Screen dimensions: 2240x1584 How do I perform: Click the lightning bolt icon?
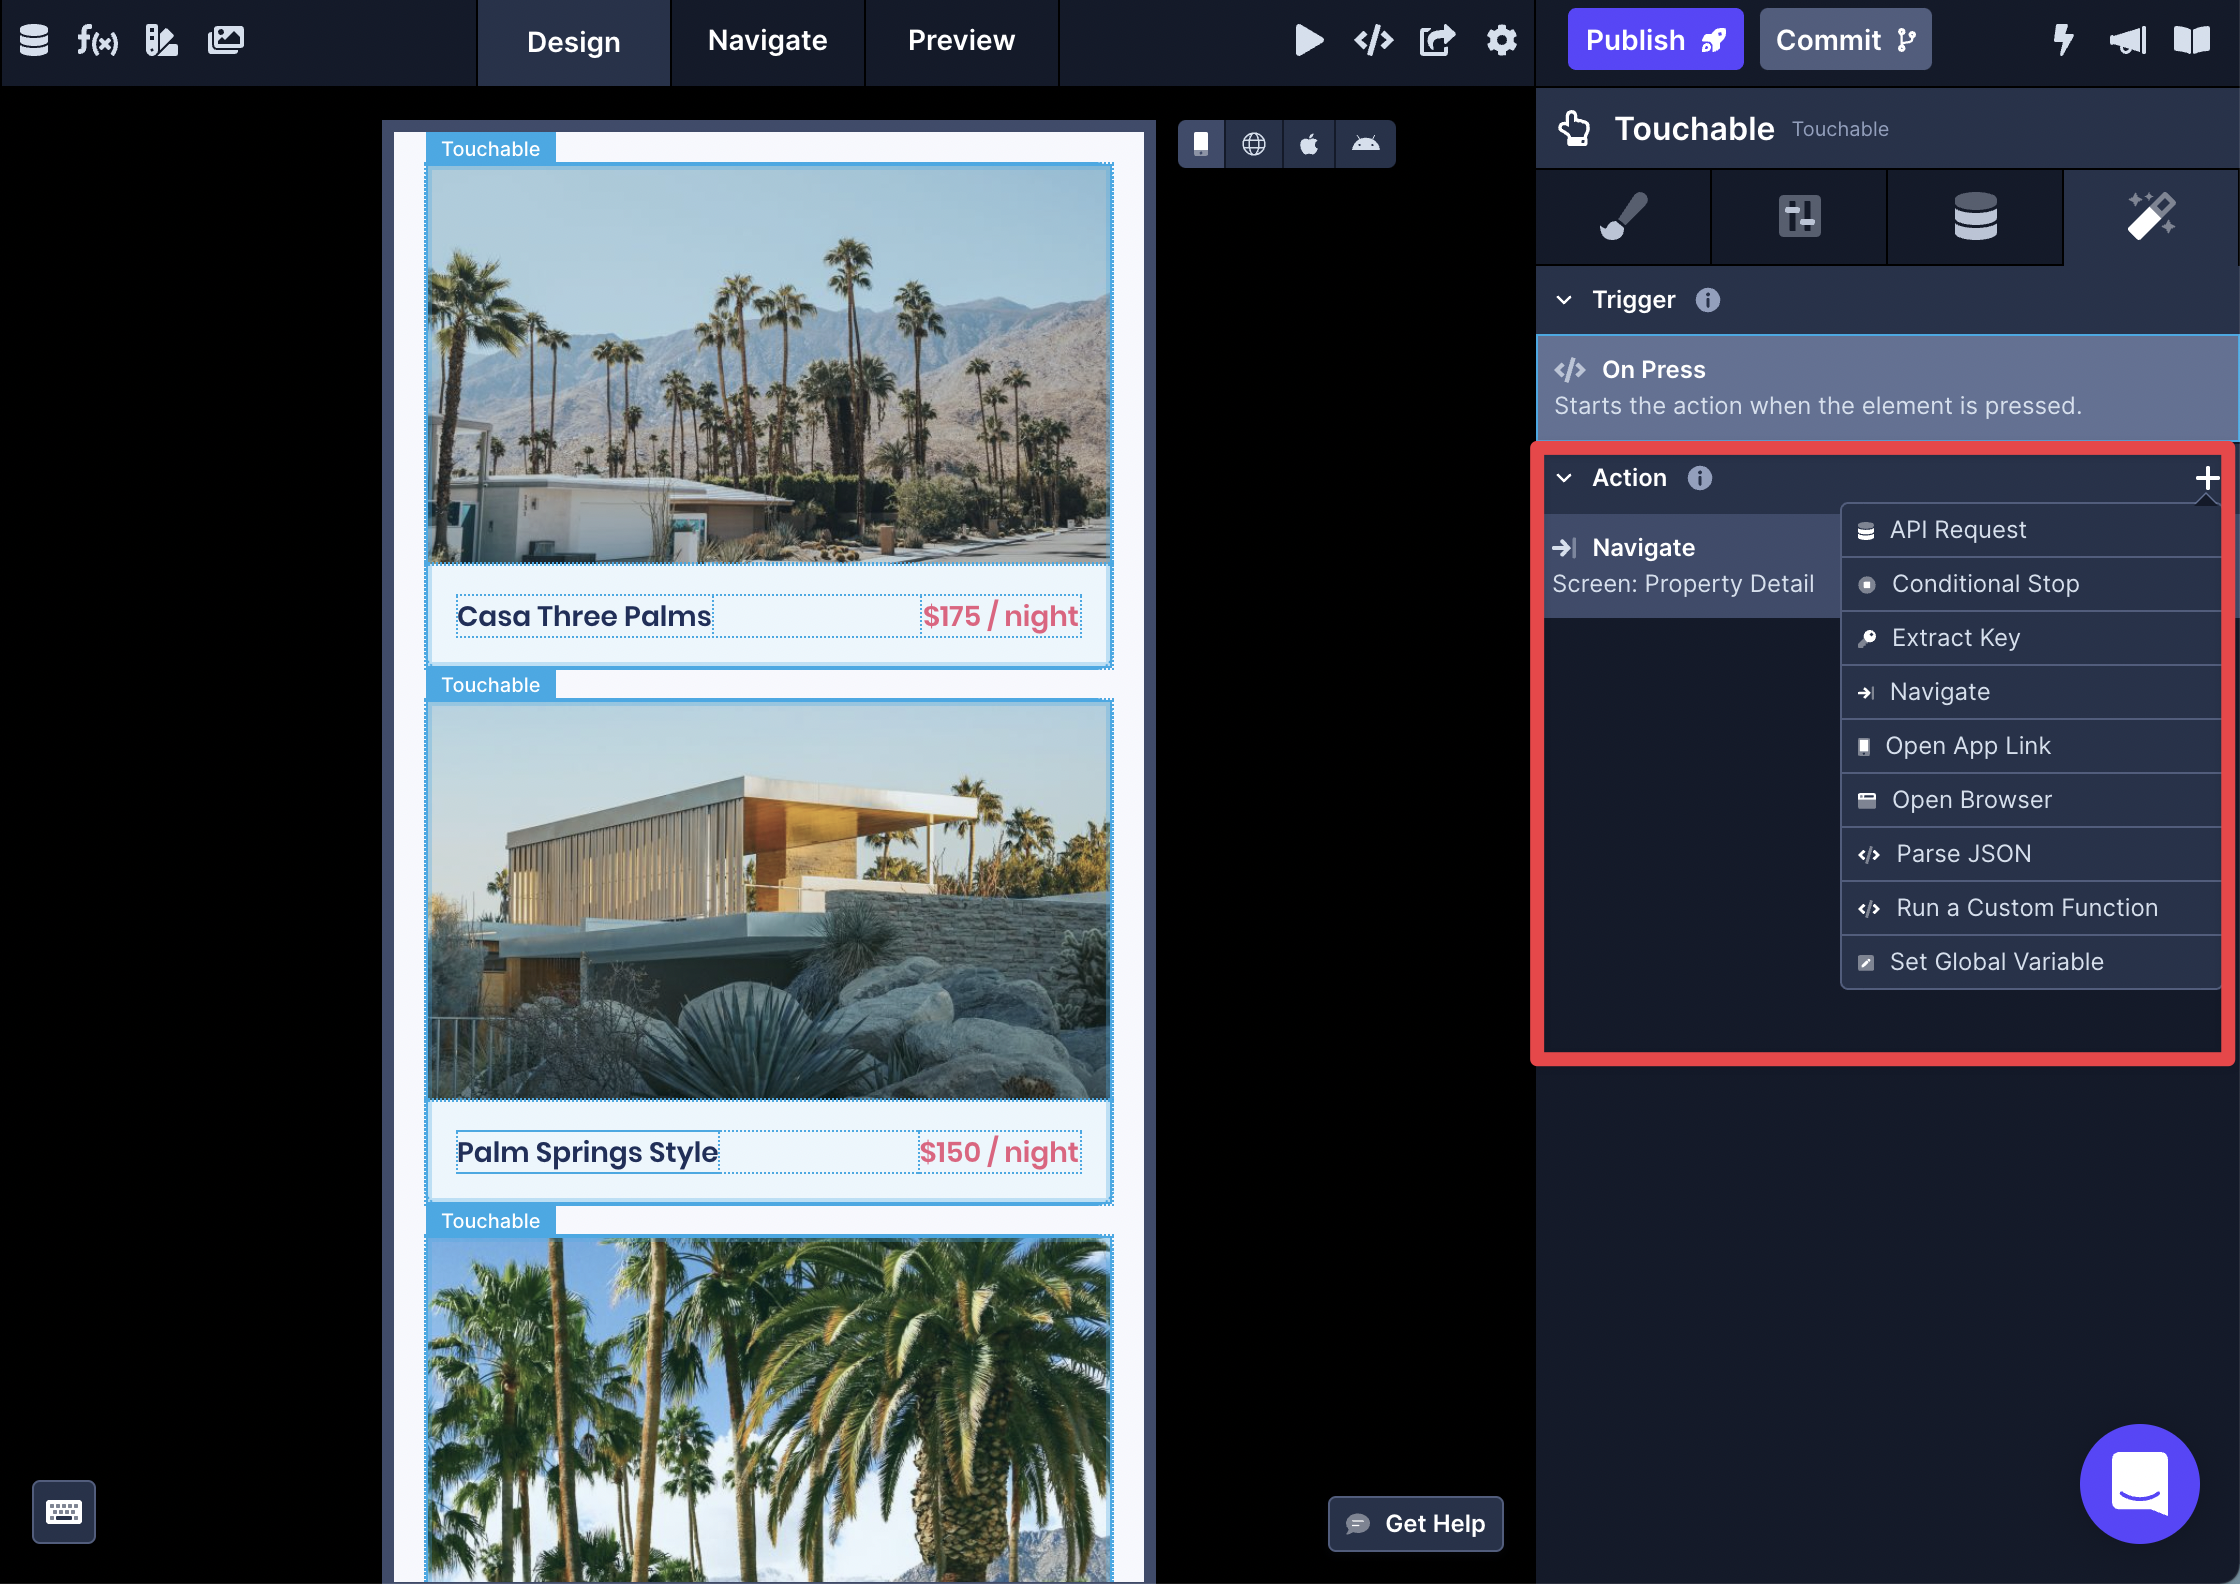tap(2063, 40)
